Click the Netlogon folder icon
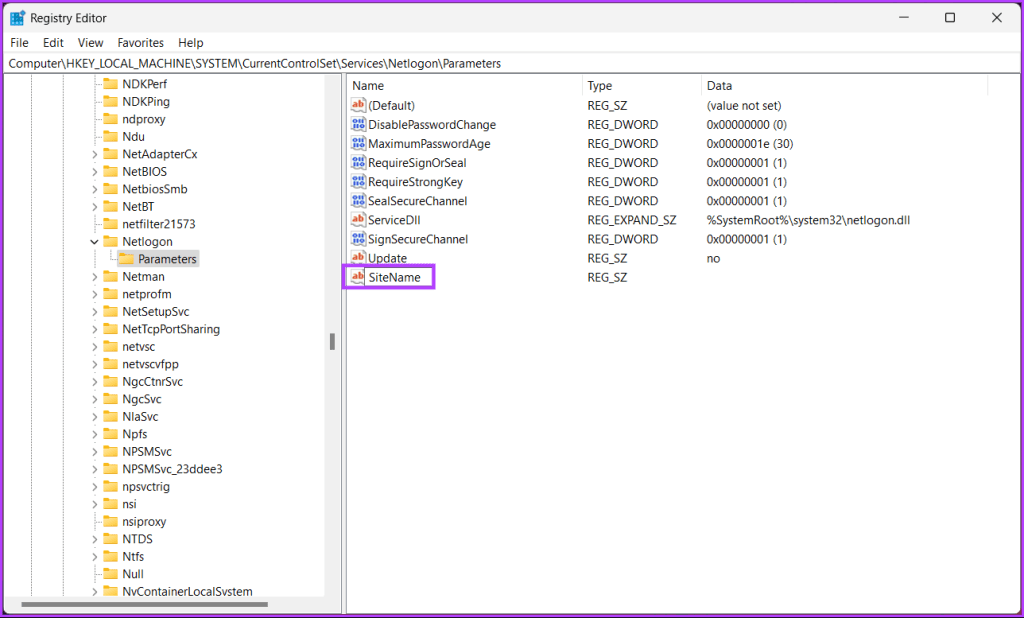Screen dimensions: 1024x618 tap(110, 241)
